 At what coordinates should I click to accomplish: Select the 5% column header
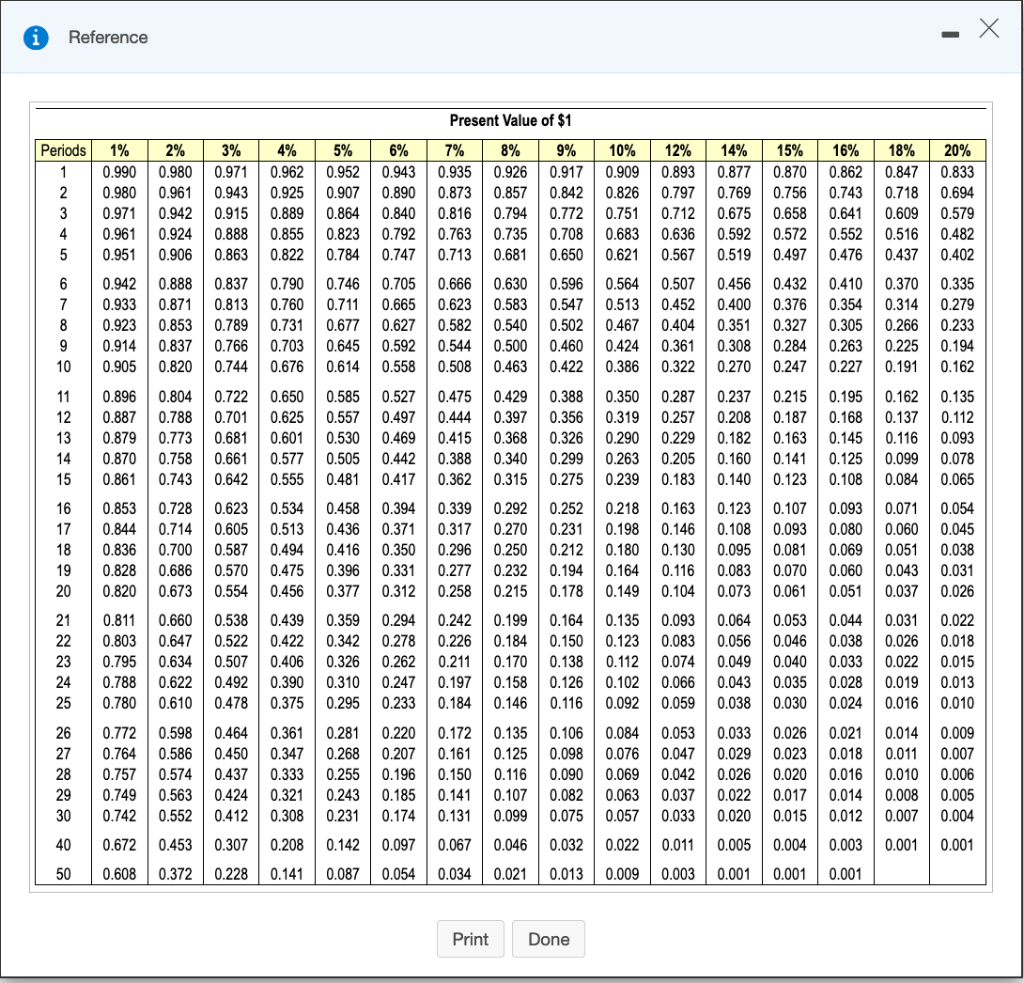point(342,151)
